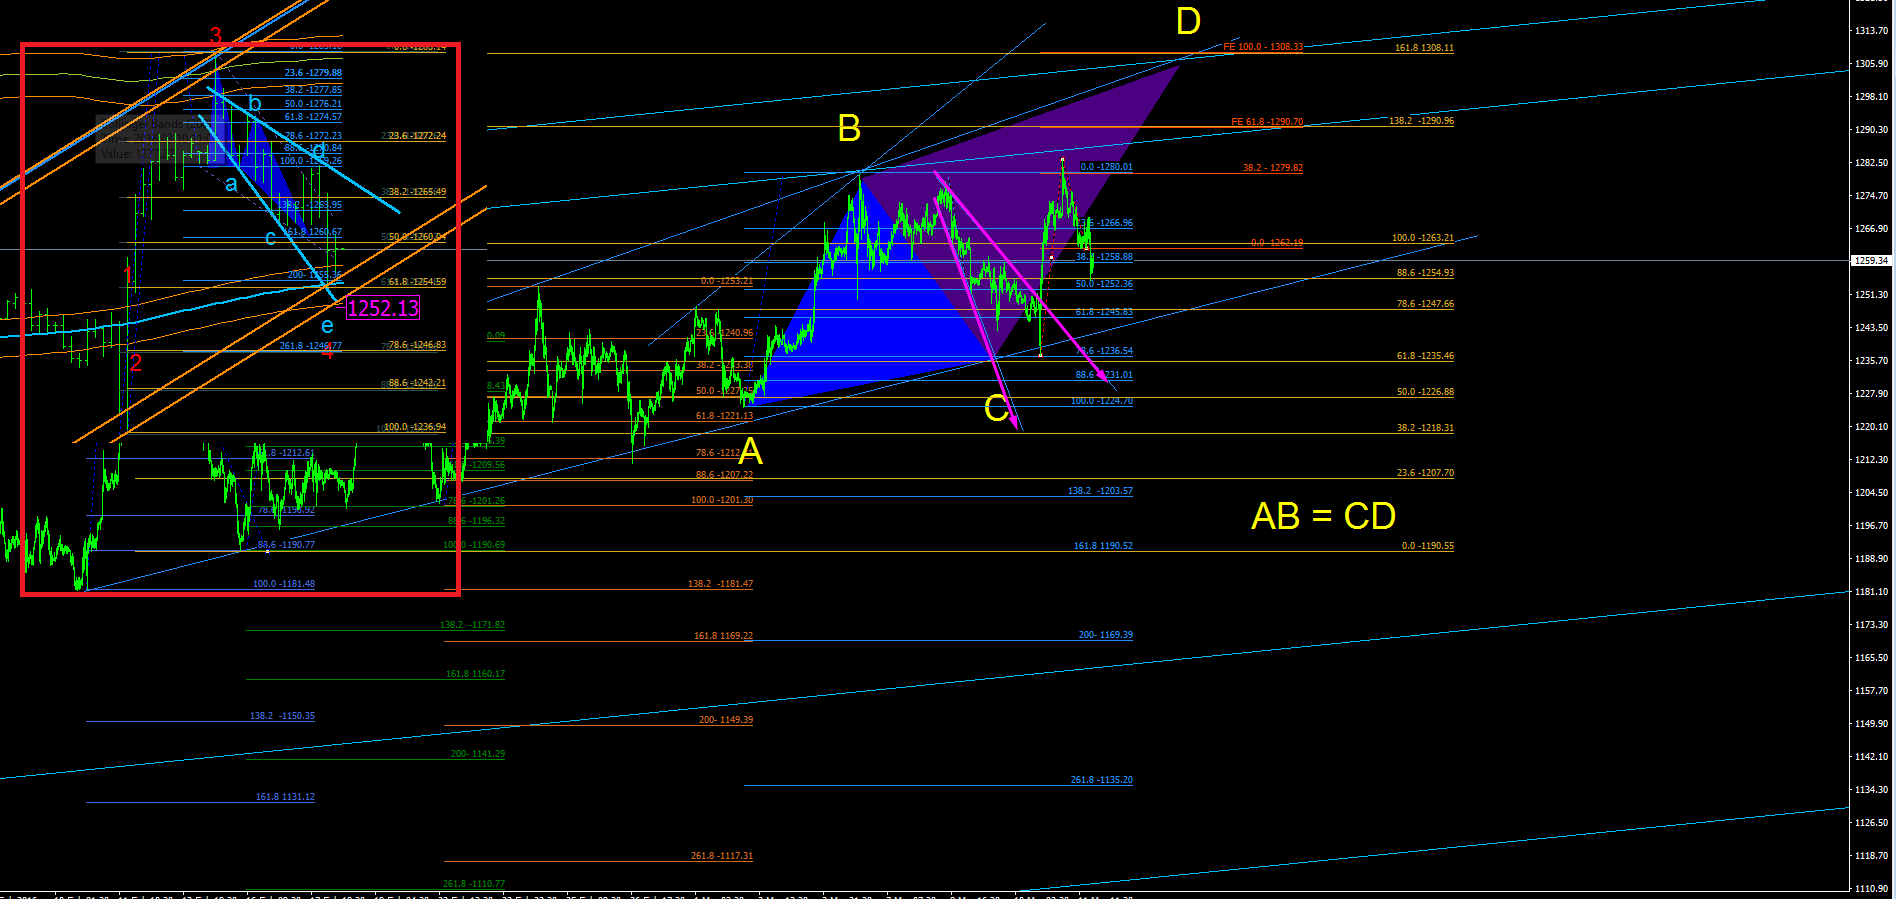Click the "161.8 1131.12" extension label

click(285, 797)
